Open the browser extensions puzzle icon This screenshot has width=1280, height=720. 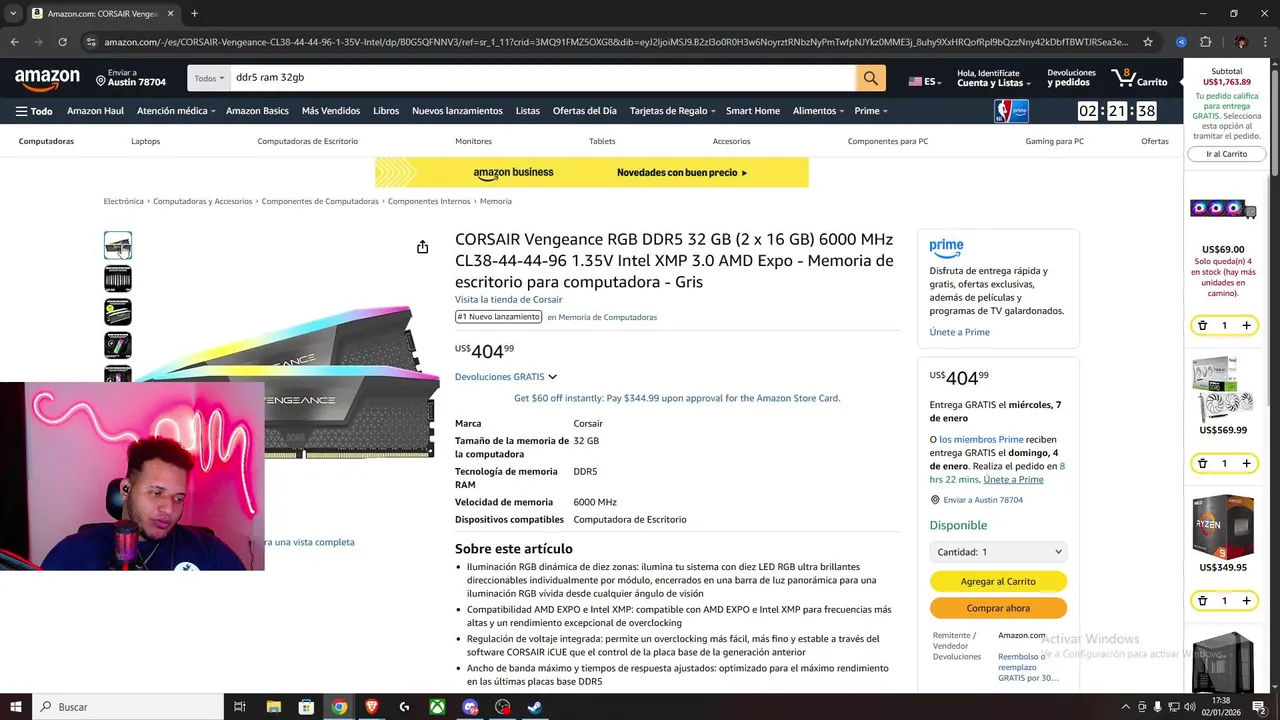point(1205,42)
